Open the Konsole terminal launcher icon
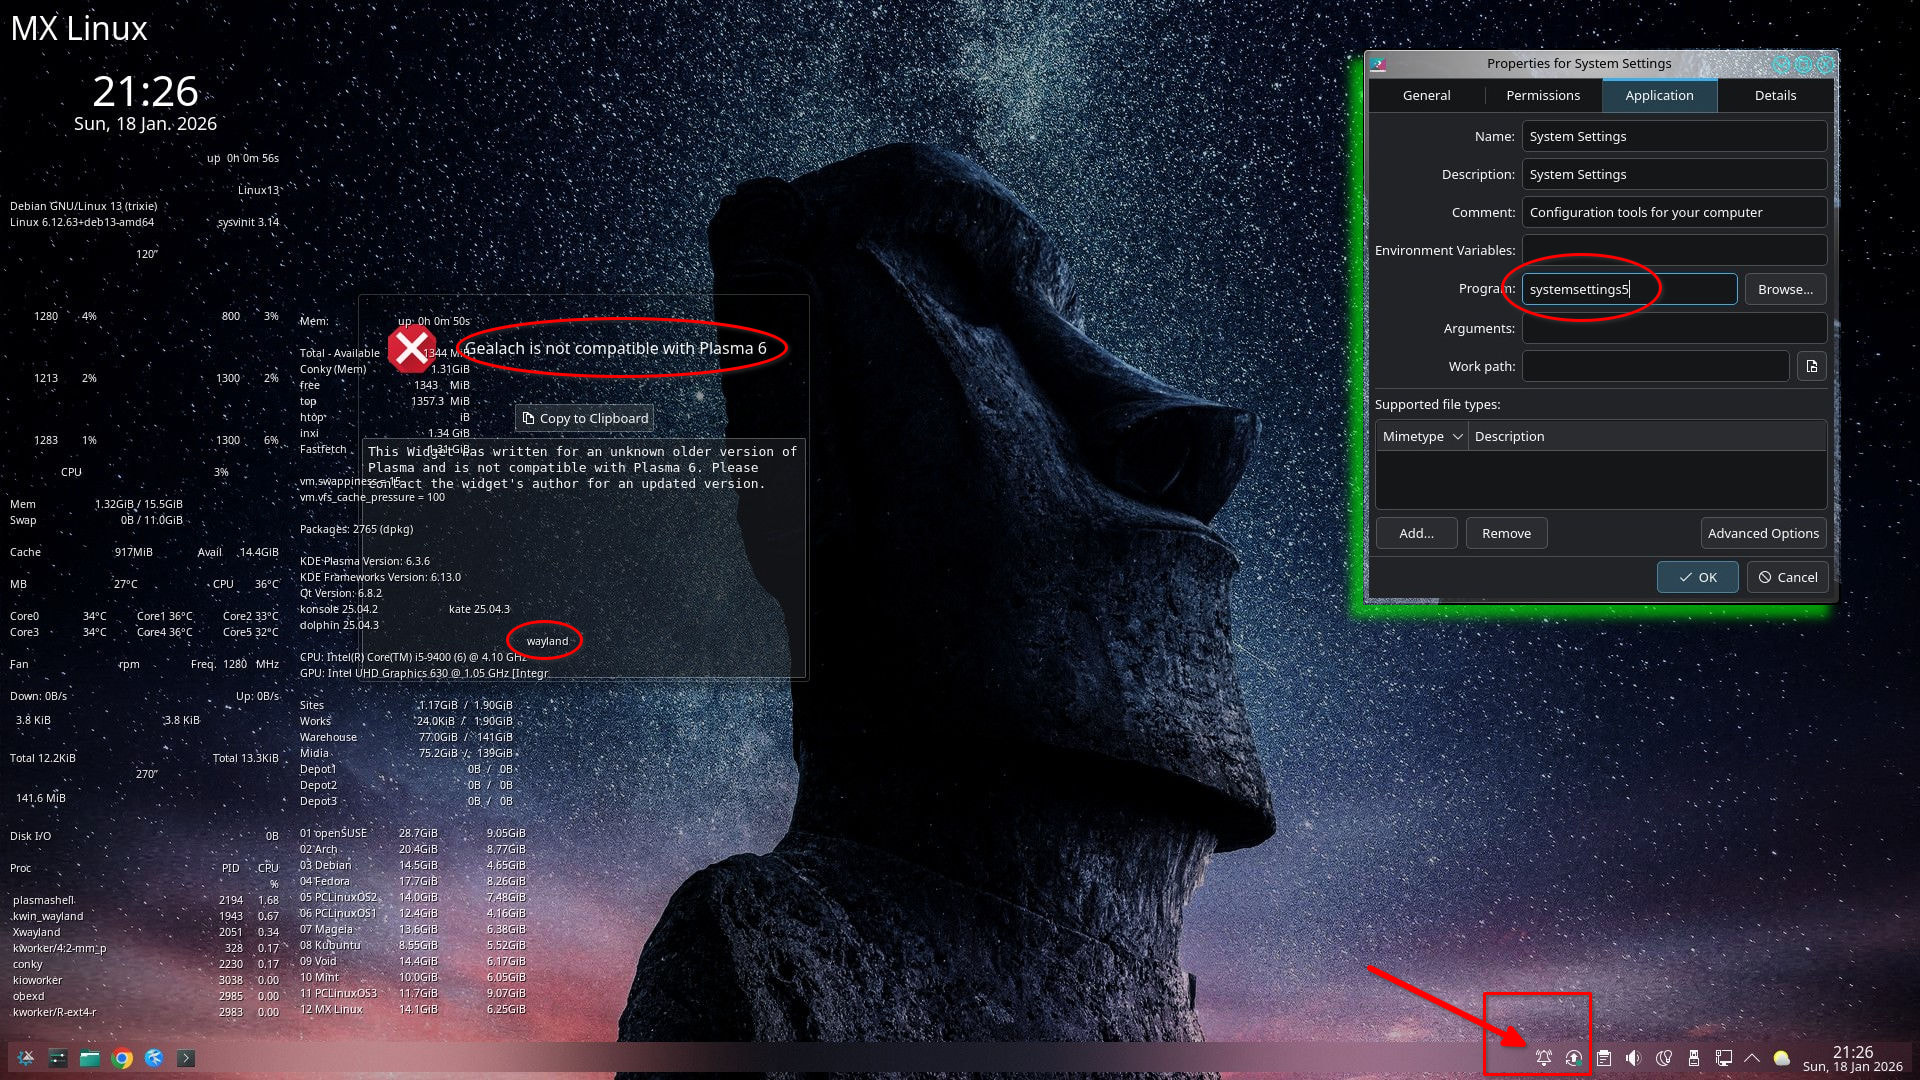The height and width of the screenshot is (1080, 1920). pyautogui.click(x=186, y=1058)
